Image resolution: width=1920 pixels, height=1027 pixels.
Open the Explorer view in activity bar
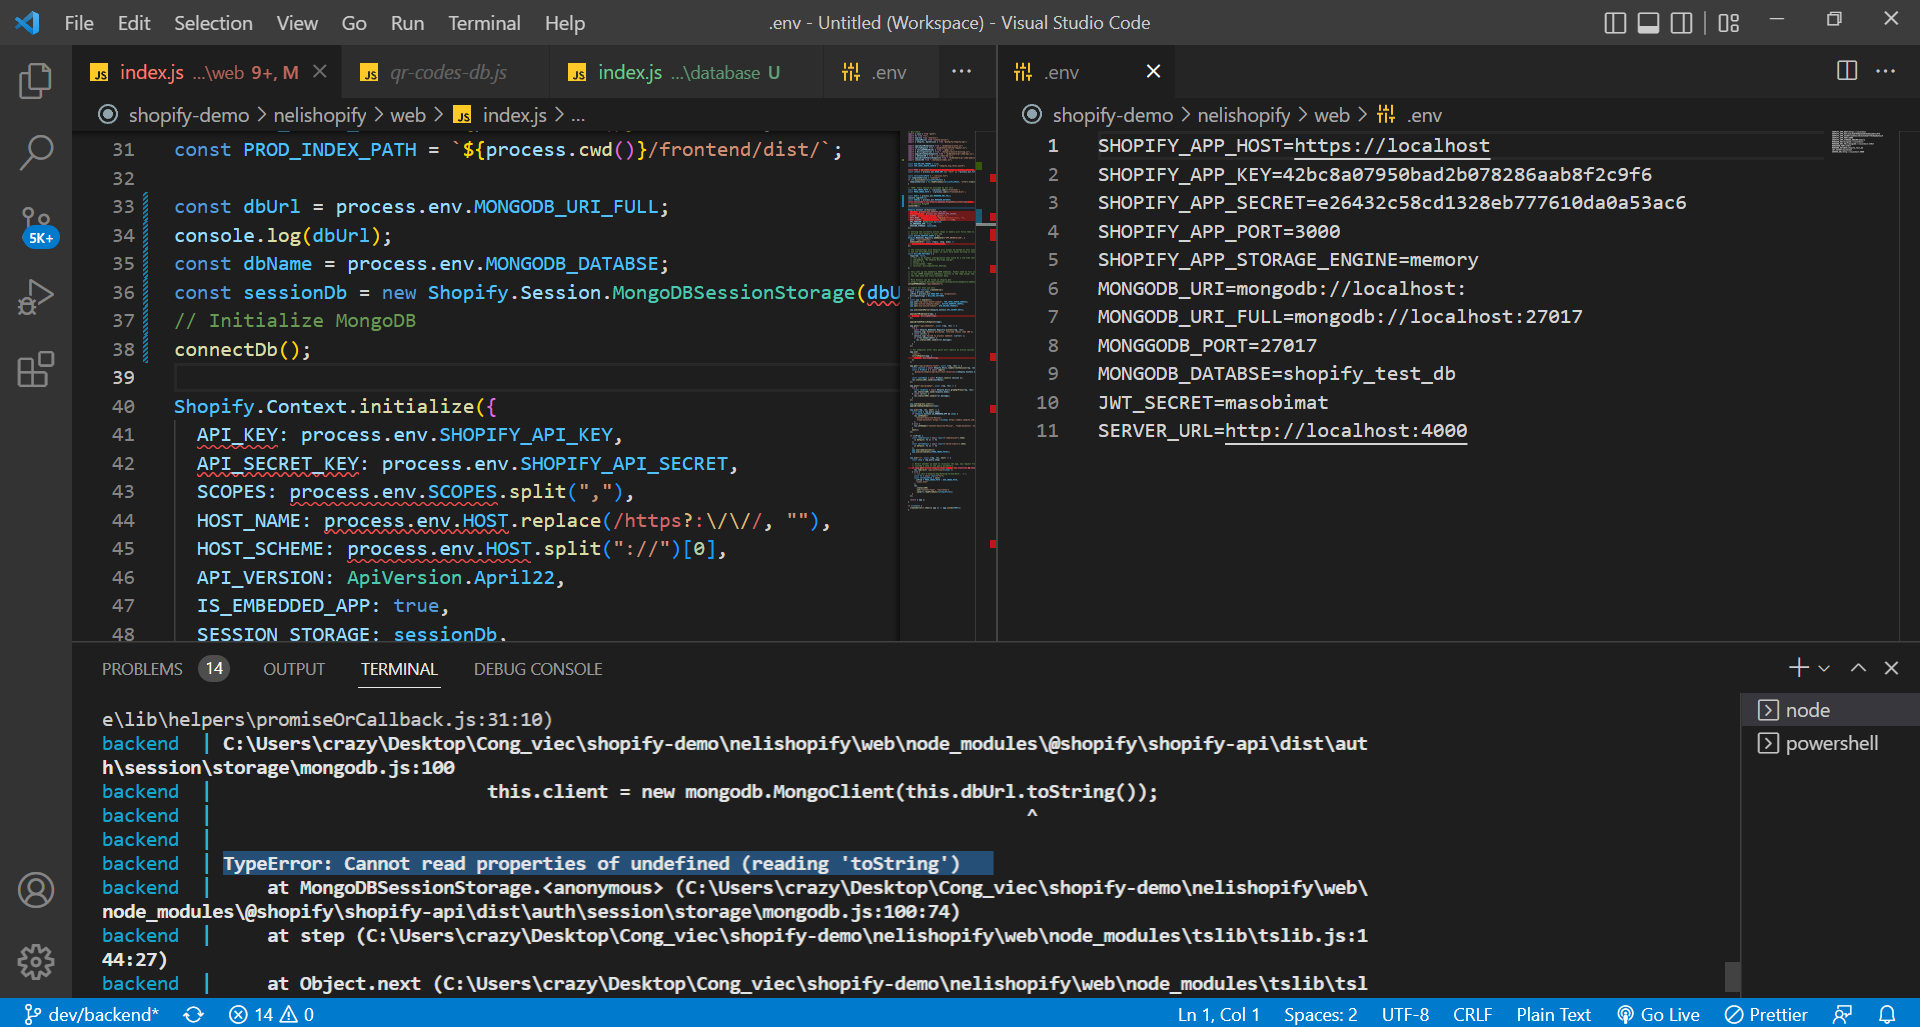pyautogui.click(x=36, y=81)
